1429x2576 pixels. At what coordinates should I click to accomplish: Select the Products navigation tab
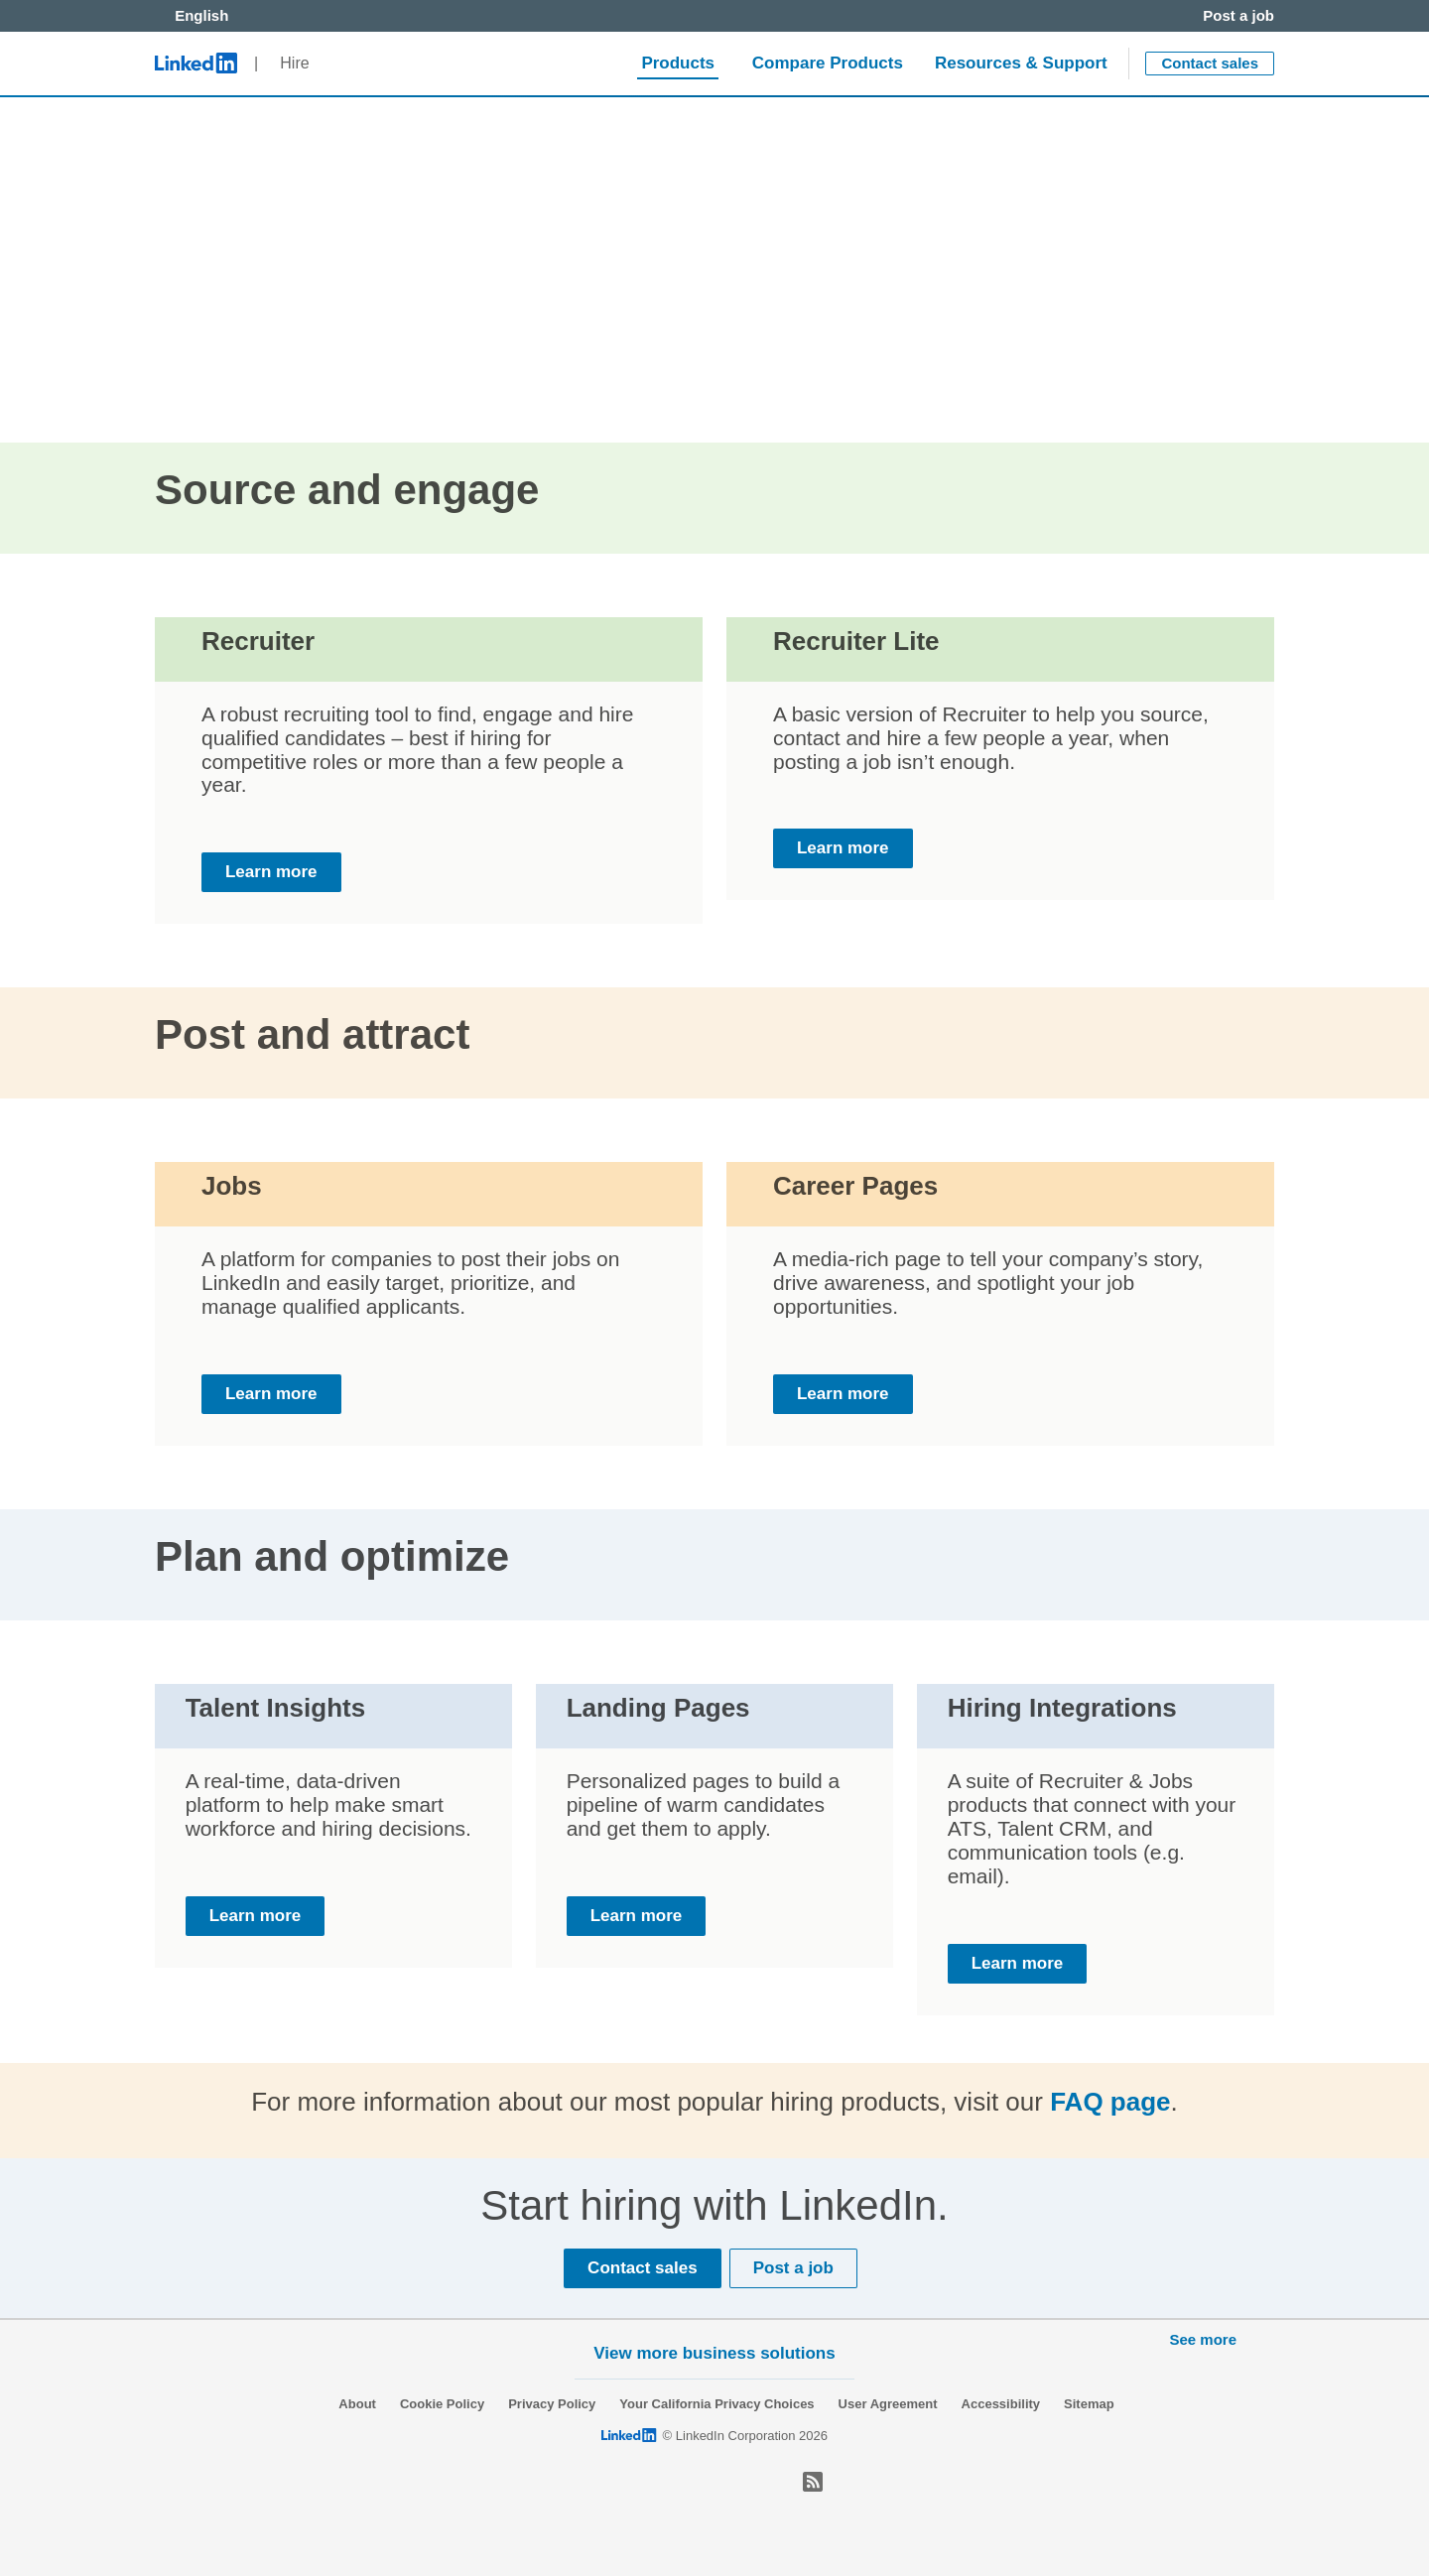677,63
